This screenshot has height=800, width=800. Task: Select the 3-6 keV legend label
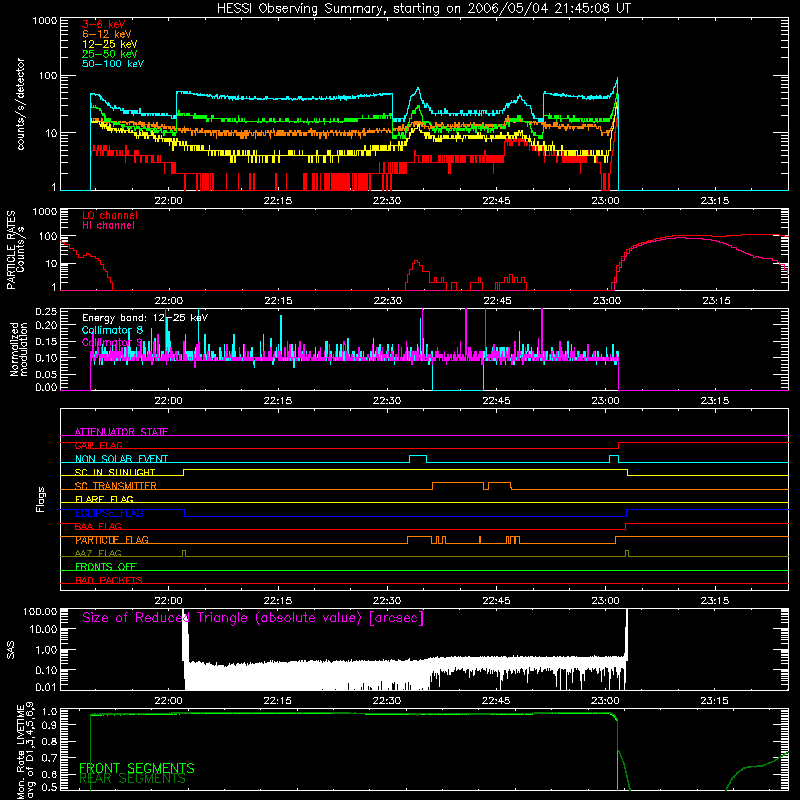pos(104,24)
